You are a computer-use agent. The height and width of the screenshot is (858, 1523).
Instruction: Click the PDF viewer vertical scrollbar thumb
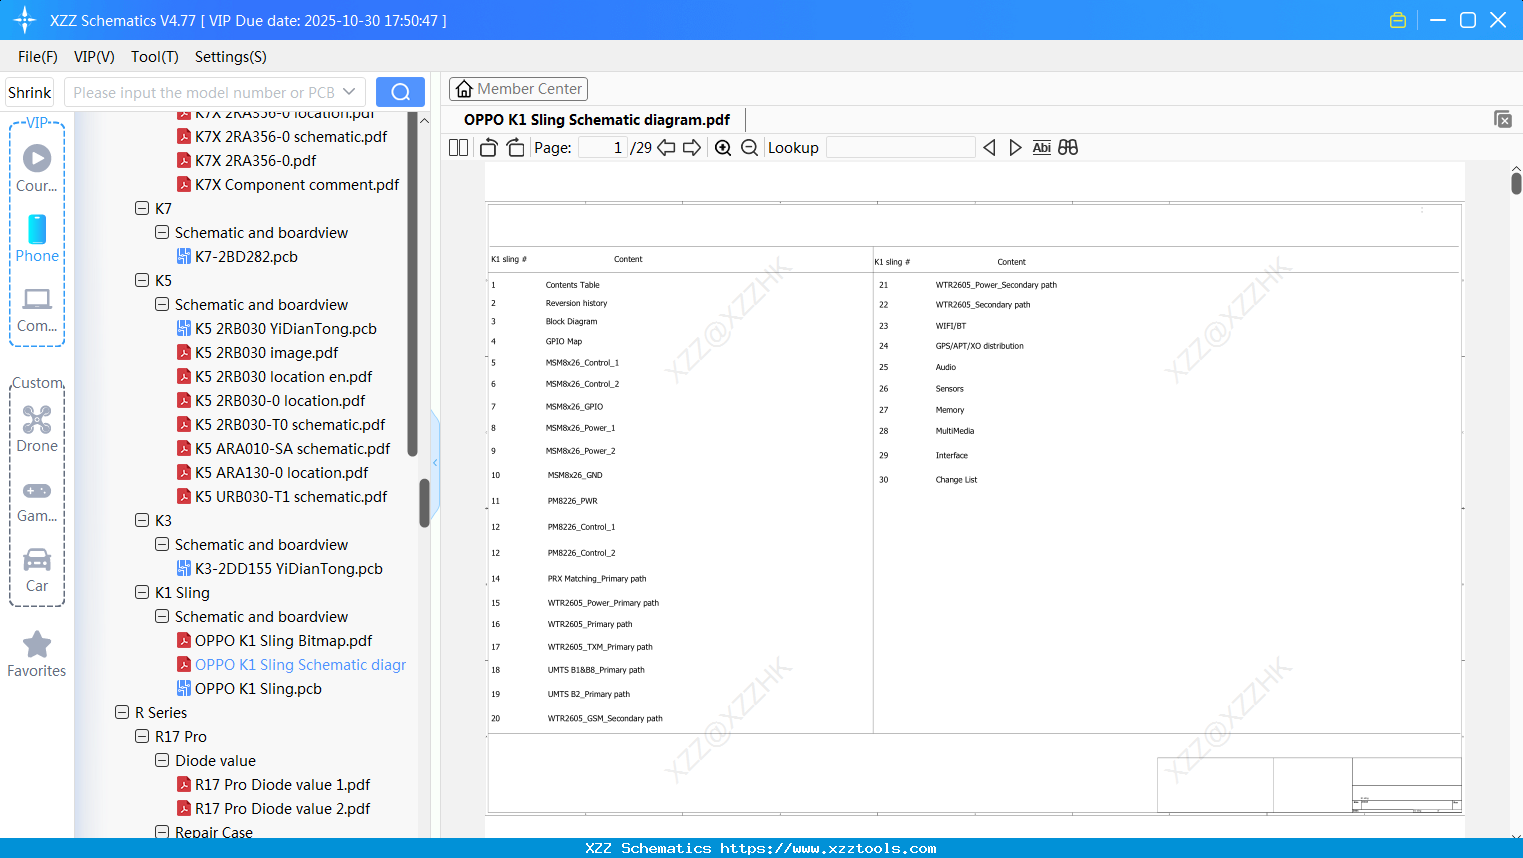point(1516,183)
